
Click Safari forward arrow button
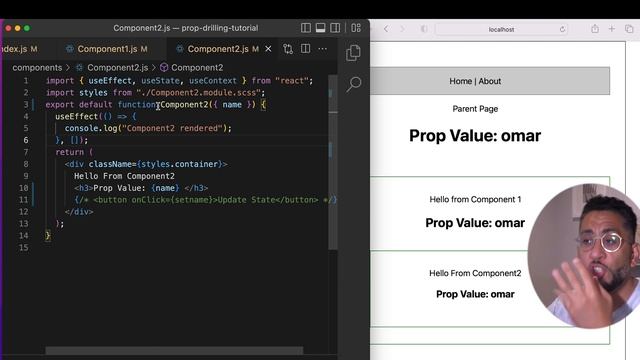click(x=402, y=29)
